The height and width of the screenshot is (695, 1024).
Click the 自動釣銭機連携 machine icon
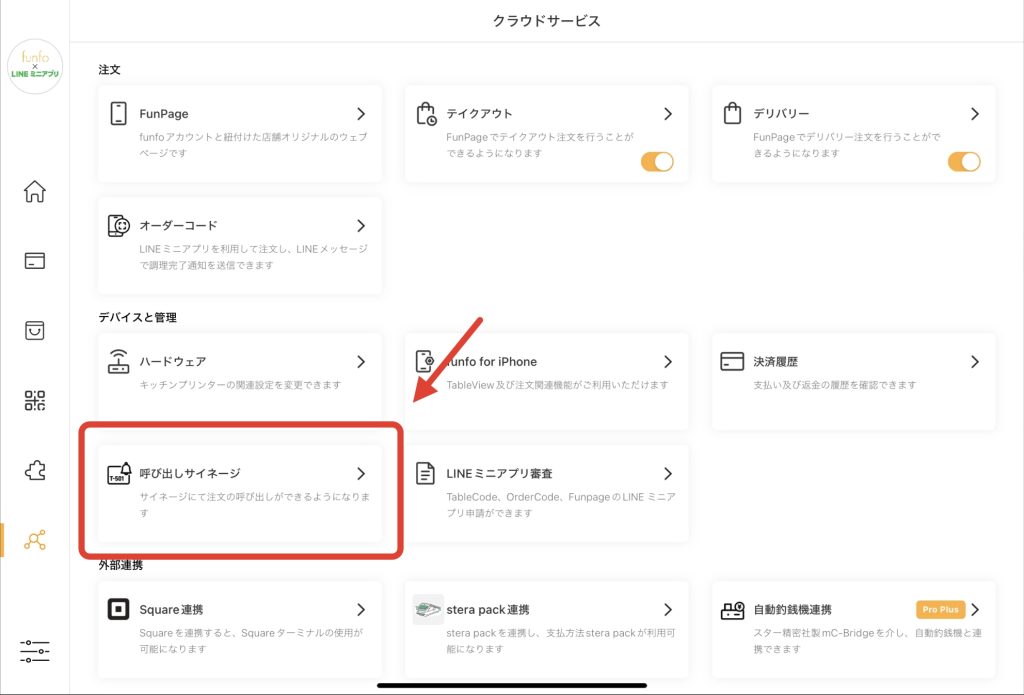pos(733,610)
